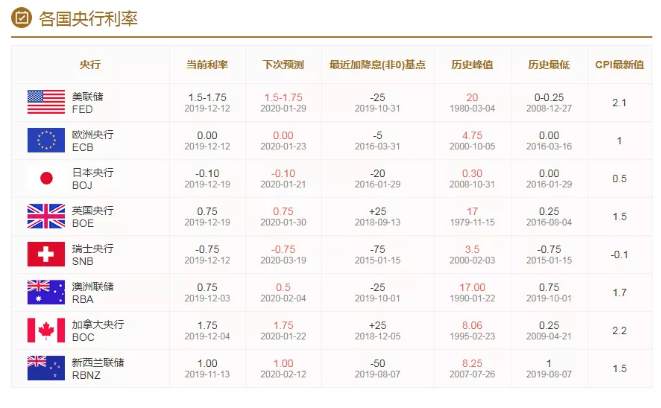Click the CPI最新值 column header
The width and height of the screenshot is (661, 408).
(x=619, y=64)
